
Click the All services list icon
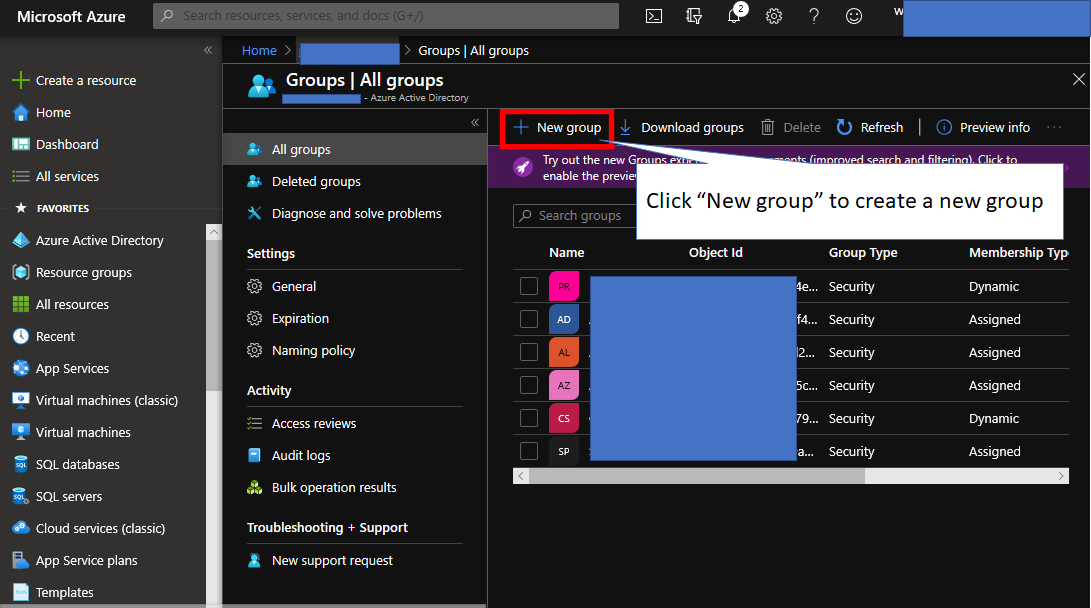pyautogui.click(x=21, y=176)
